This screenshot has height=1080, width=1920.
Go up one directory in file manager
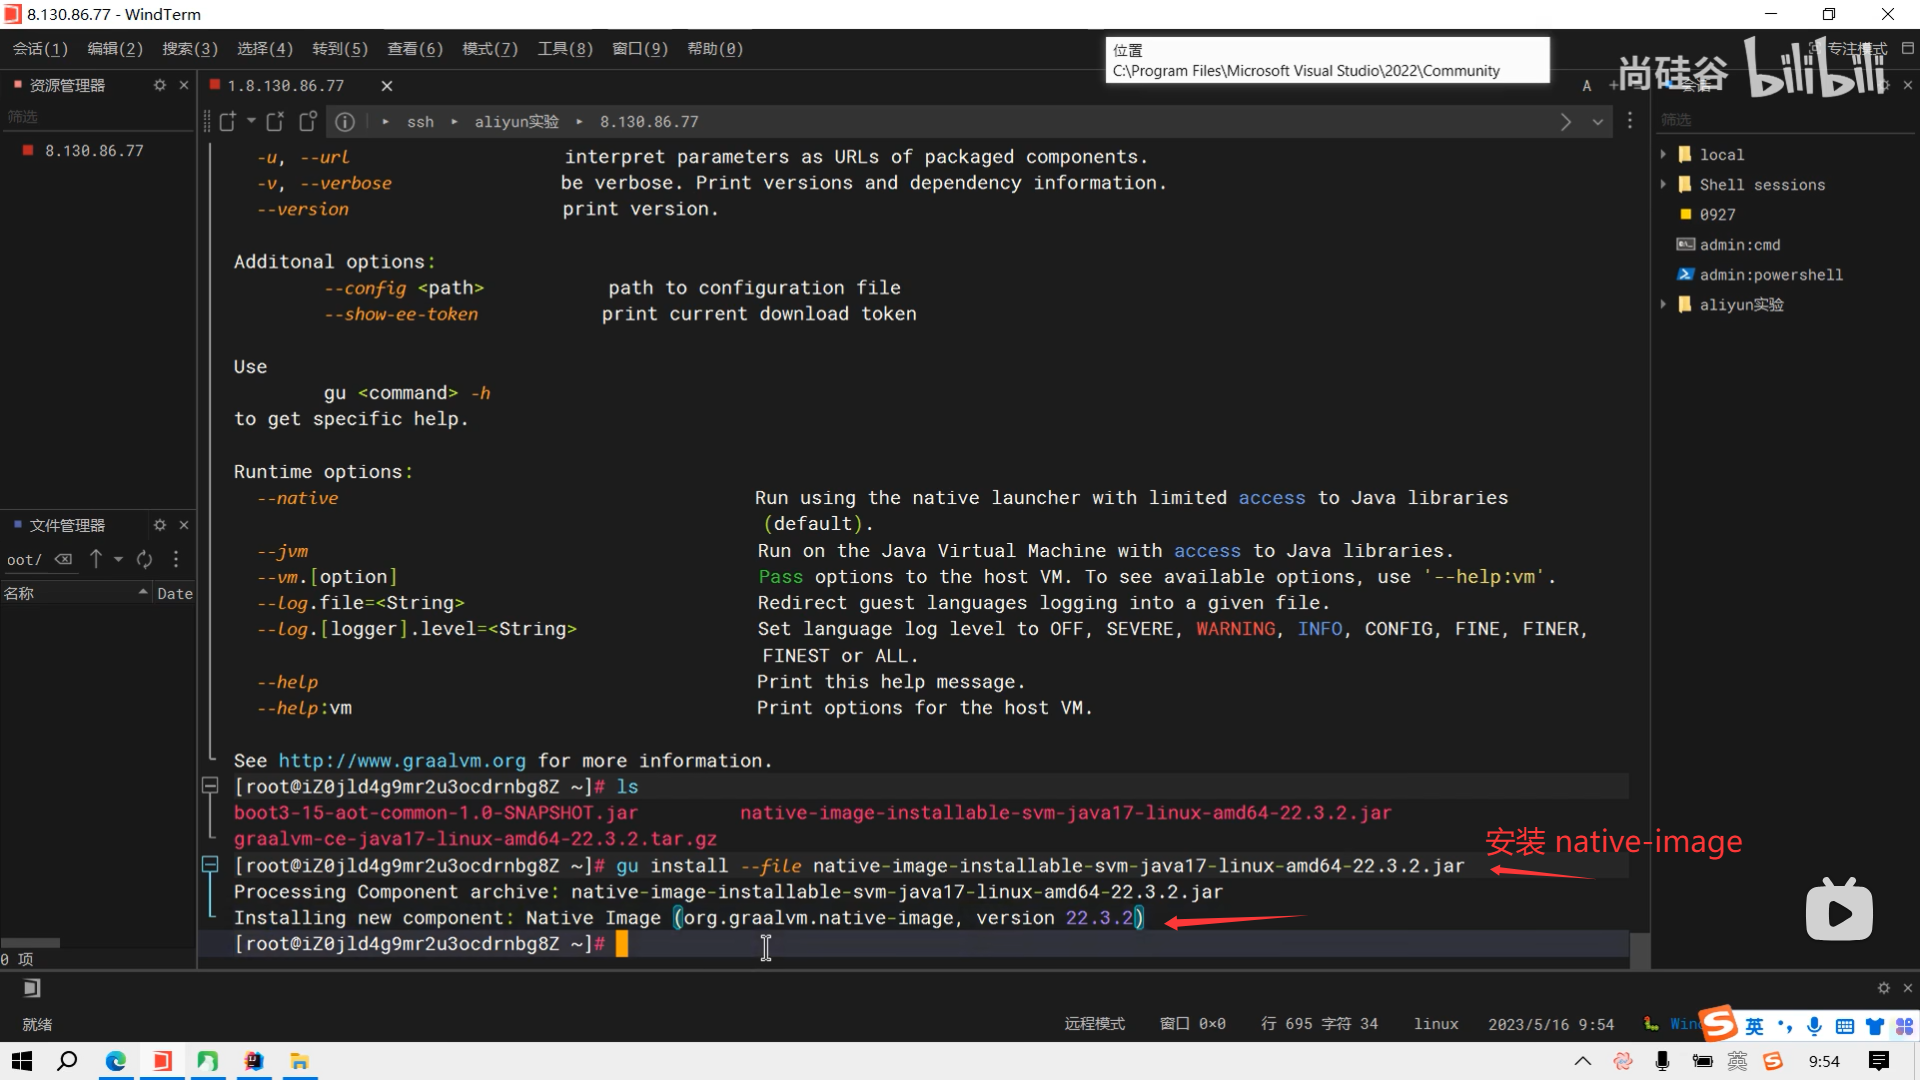point(96,560)
